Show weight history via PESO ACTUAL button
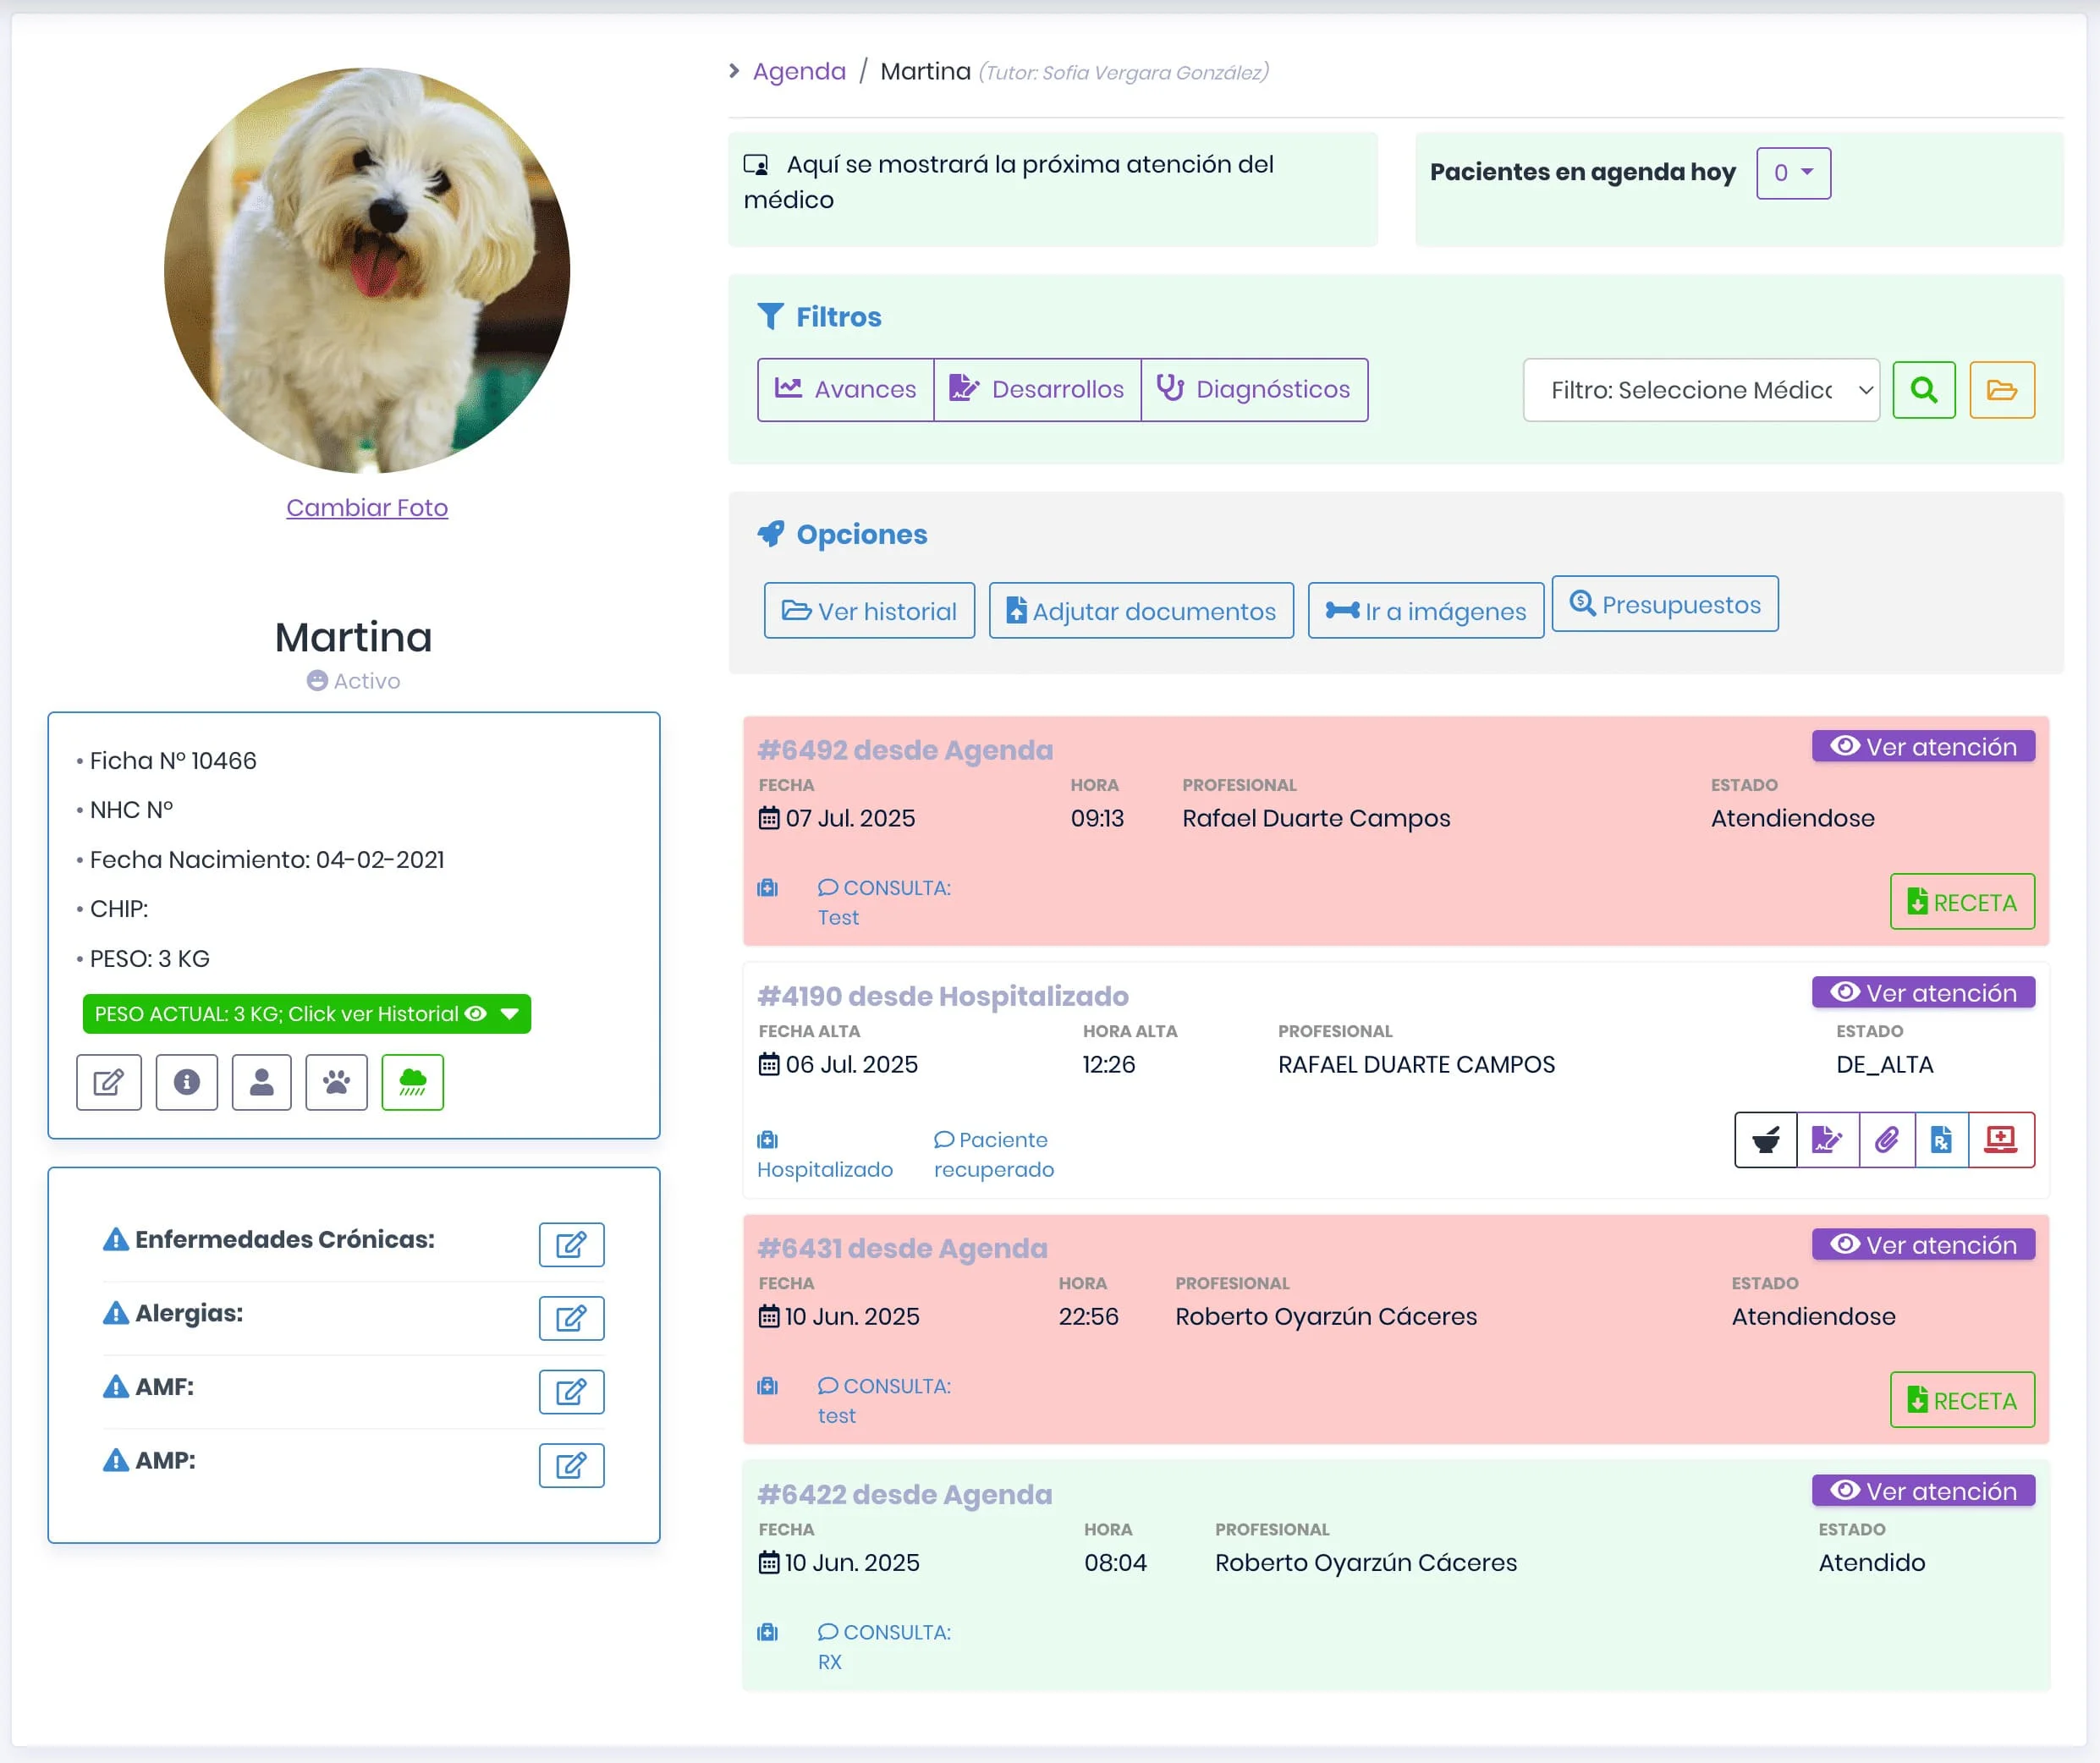The height and width of the screenshot is (1763, 2100). [306, 1014]
